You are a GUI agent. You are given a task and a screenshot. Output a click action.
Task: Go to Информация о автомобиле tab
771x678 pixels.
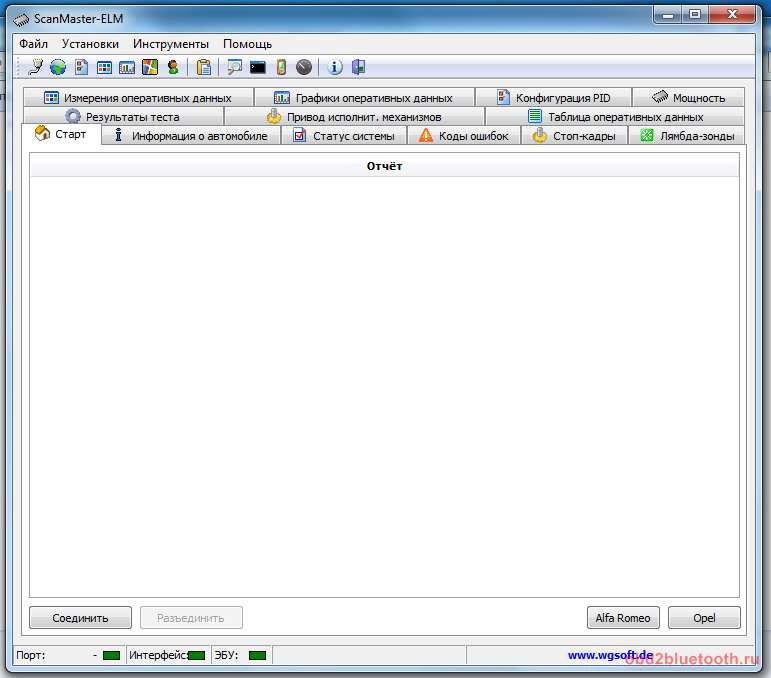pyautogui.click(x=190, y=136)
